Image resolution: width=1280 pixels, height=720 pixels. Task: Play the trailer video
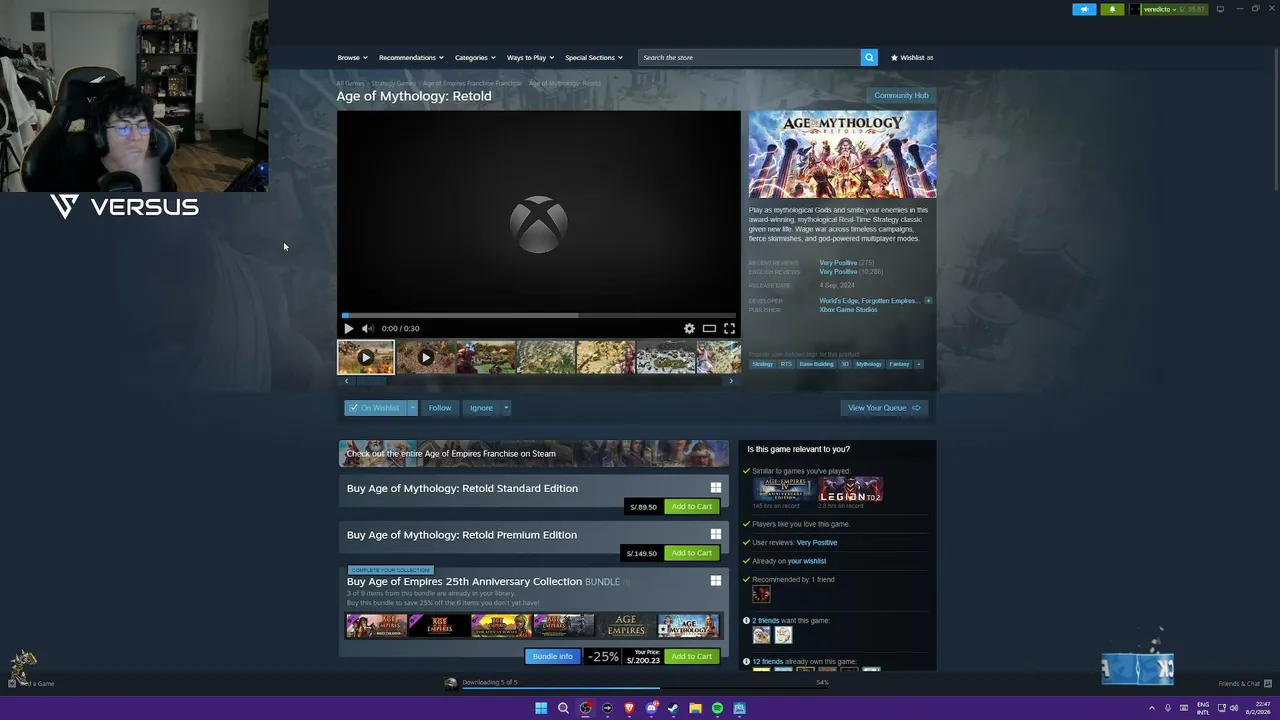pos(348,328)
